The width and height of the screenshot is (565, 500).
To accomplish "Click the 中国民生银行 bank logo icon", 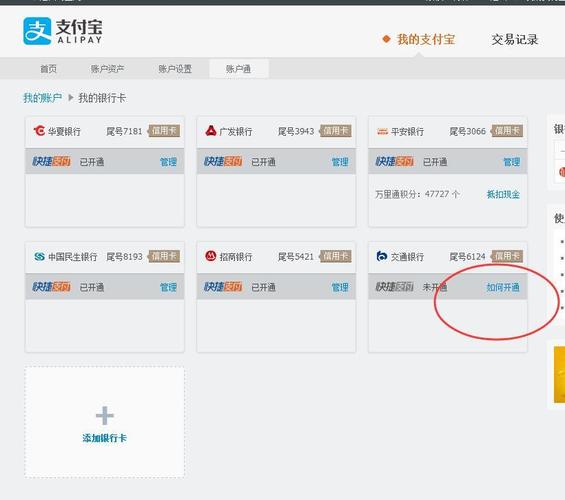I will (39, 256).
